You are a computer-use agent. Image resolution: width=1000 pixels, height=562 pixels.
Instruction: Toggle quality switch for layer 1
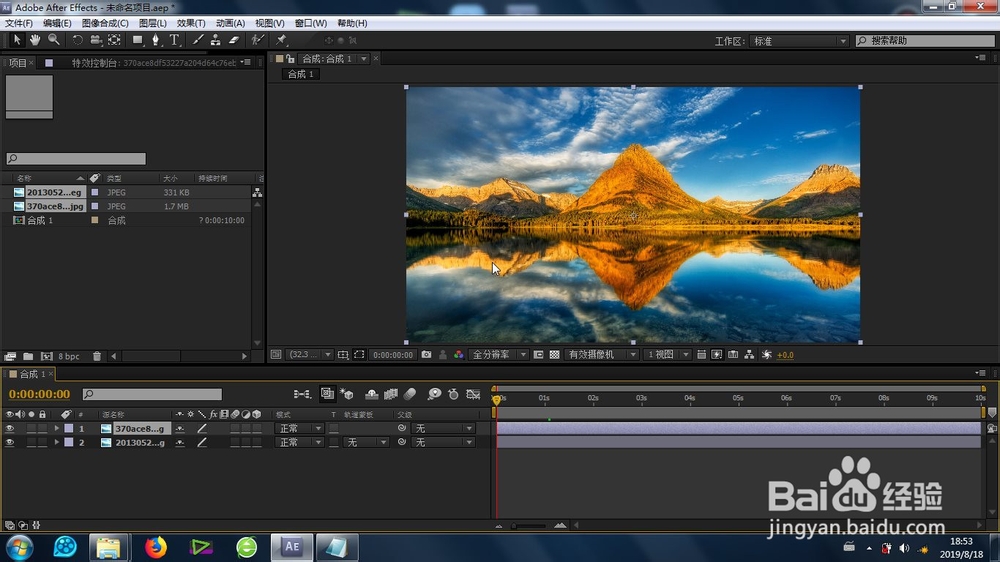click(x=202, y=429)
